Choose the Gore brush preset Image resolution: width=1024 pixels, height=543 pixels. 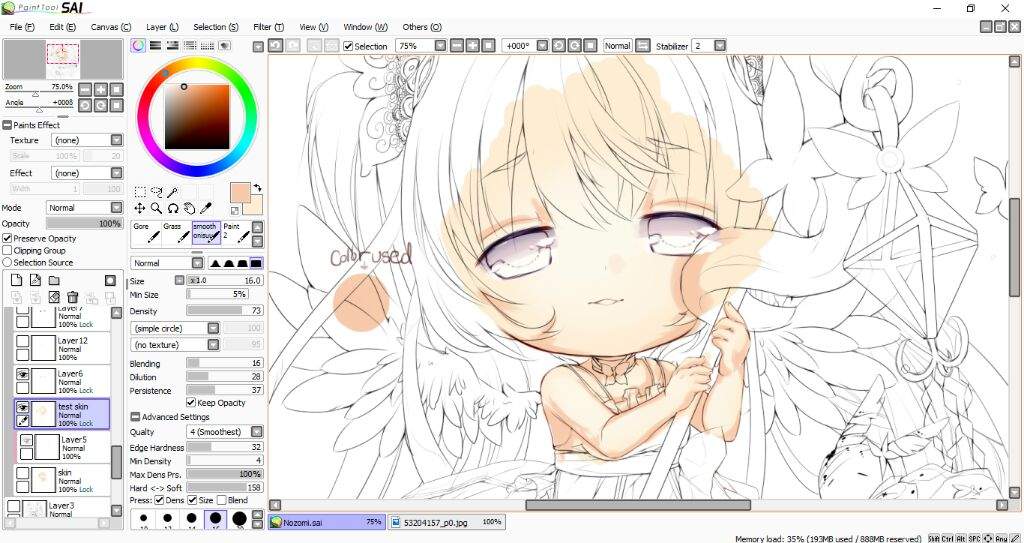tap(146, 233)
